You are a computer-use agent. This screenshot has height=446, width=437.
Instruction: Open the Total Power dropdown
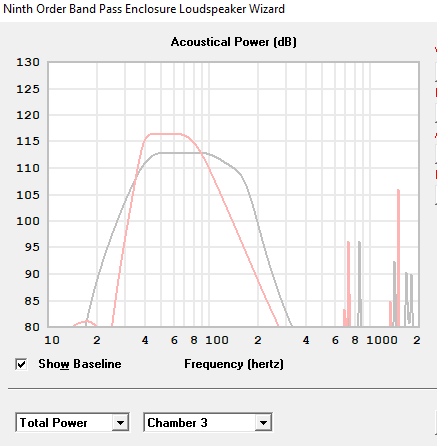coord(72,423)
